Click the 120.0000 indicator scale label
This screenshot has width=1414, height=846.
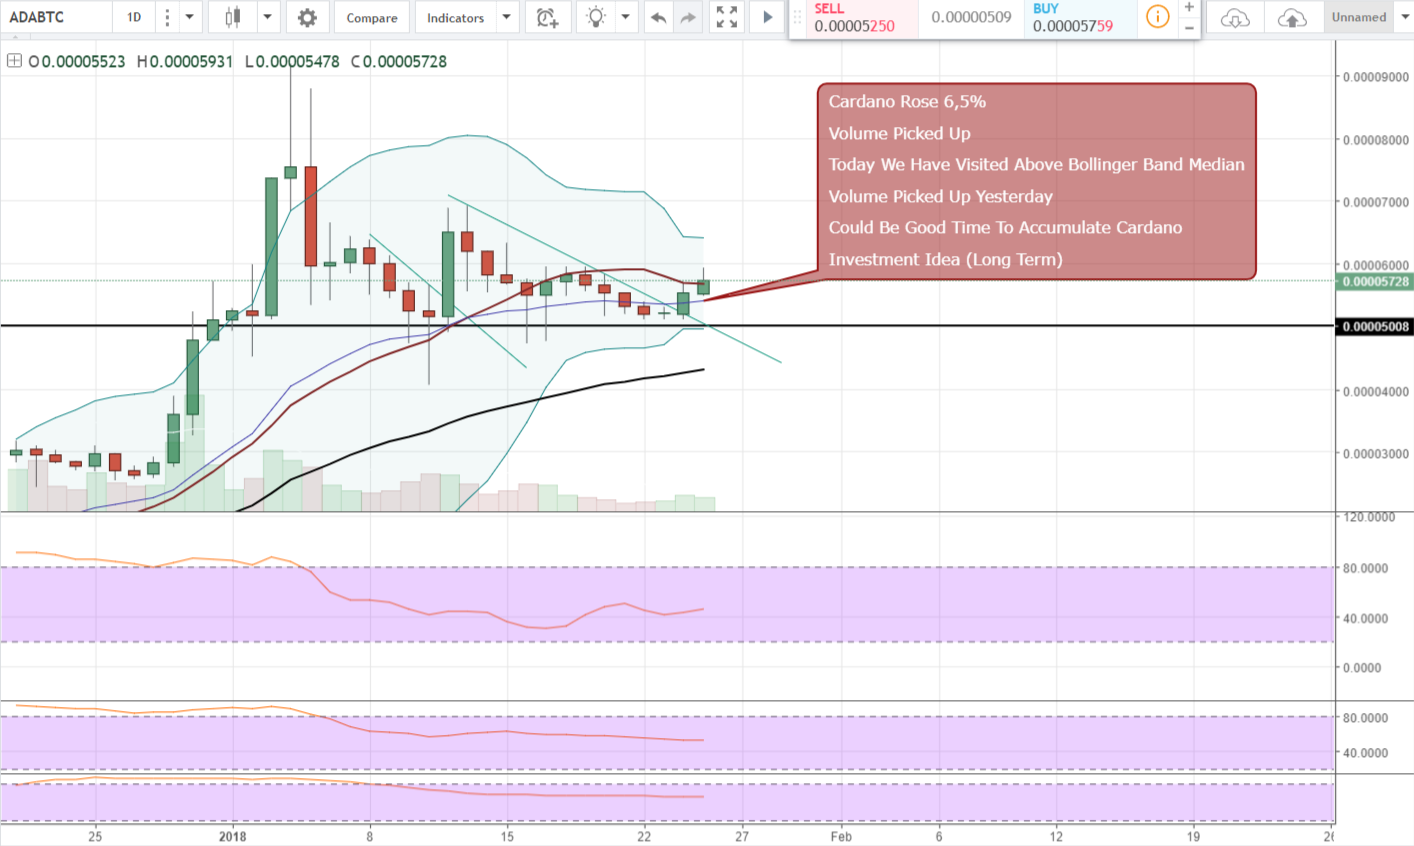coord(1368,517)
